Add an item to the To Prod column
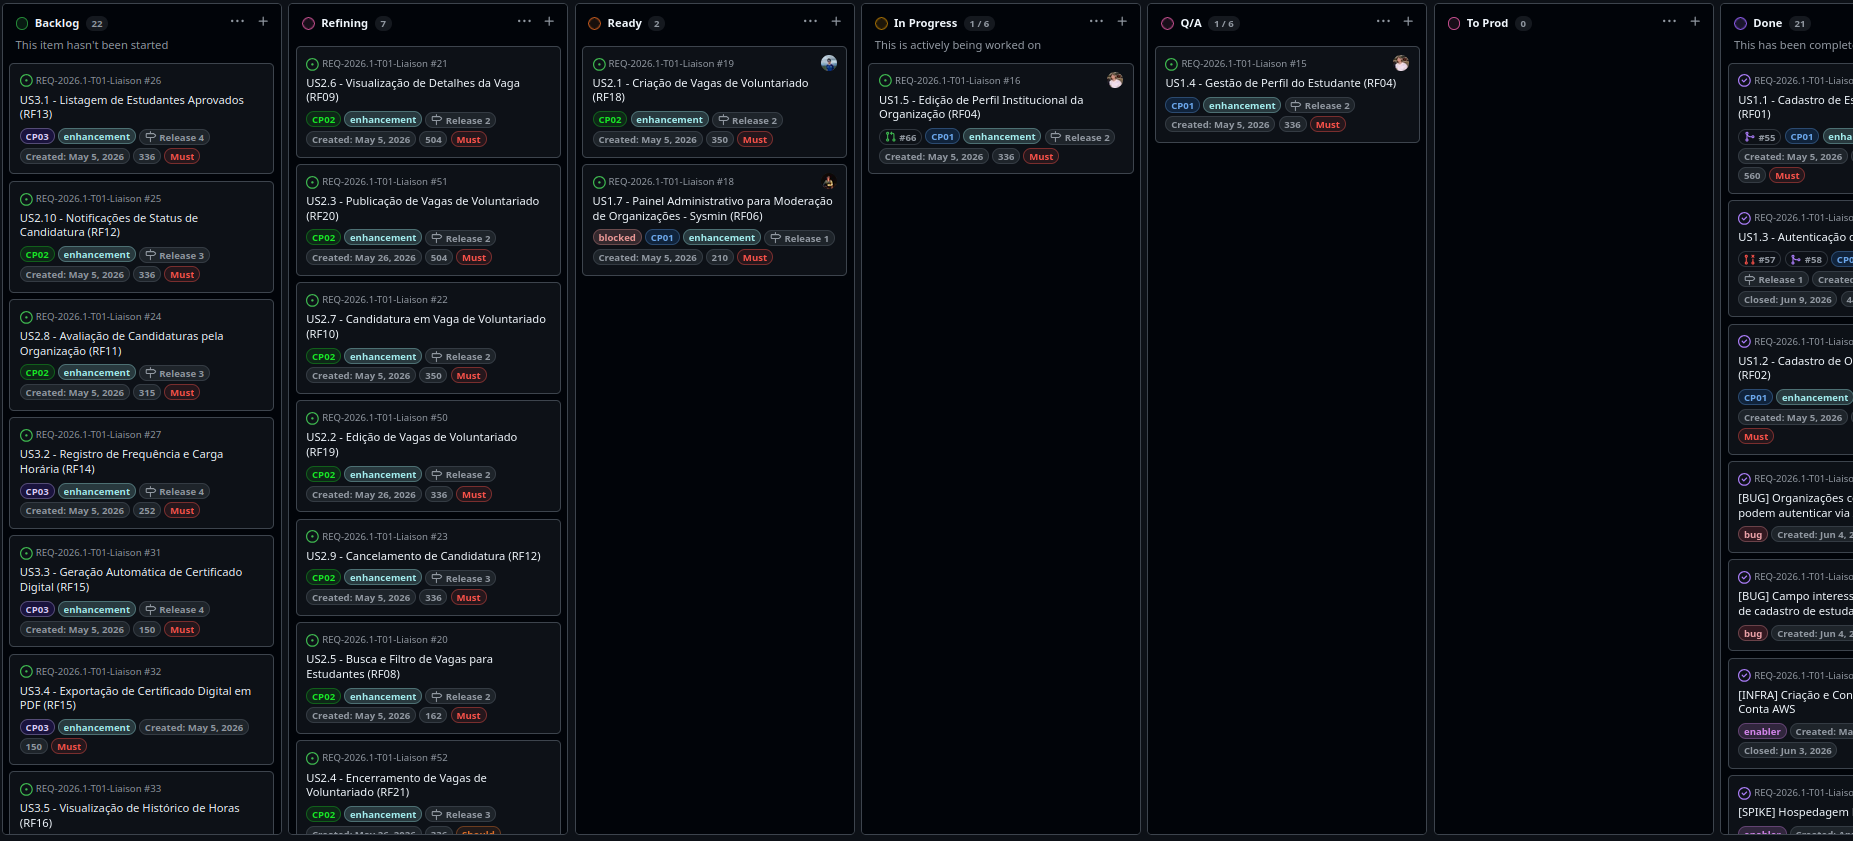 [x=1695, y=21]
